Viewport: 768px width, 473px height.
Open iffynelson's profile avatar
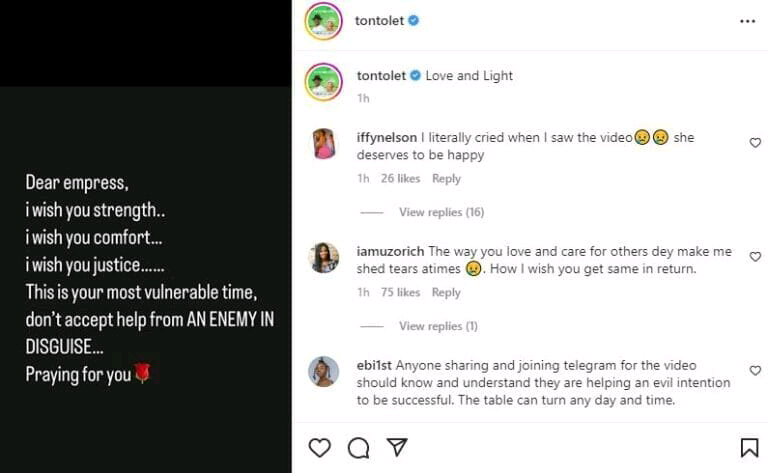(x=325, y=143)
